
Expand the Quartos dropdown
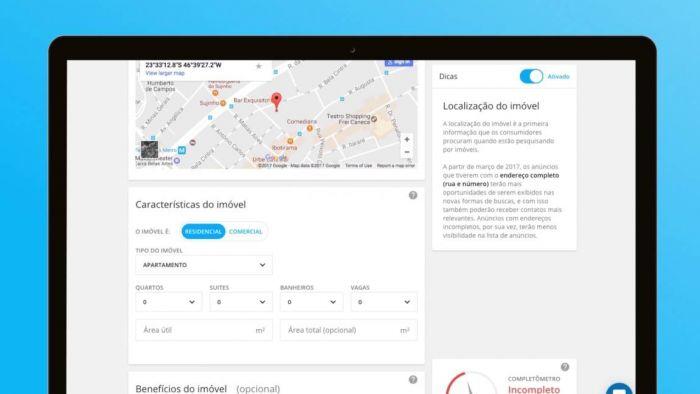coord(169,302)
